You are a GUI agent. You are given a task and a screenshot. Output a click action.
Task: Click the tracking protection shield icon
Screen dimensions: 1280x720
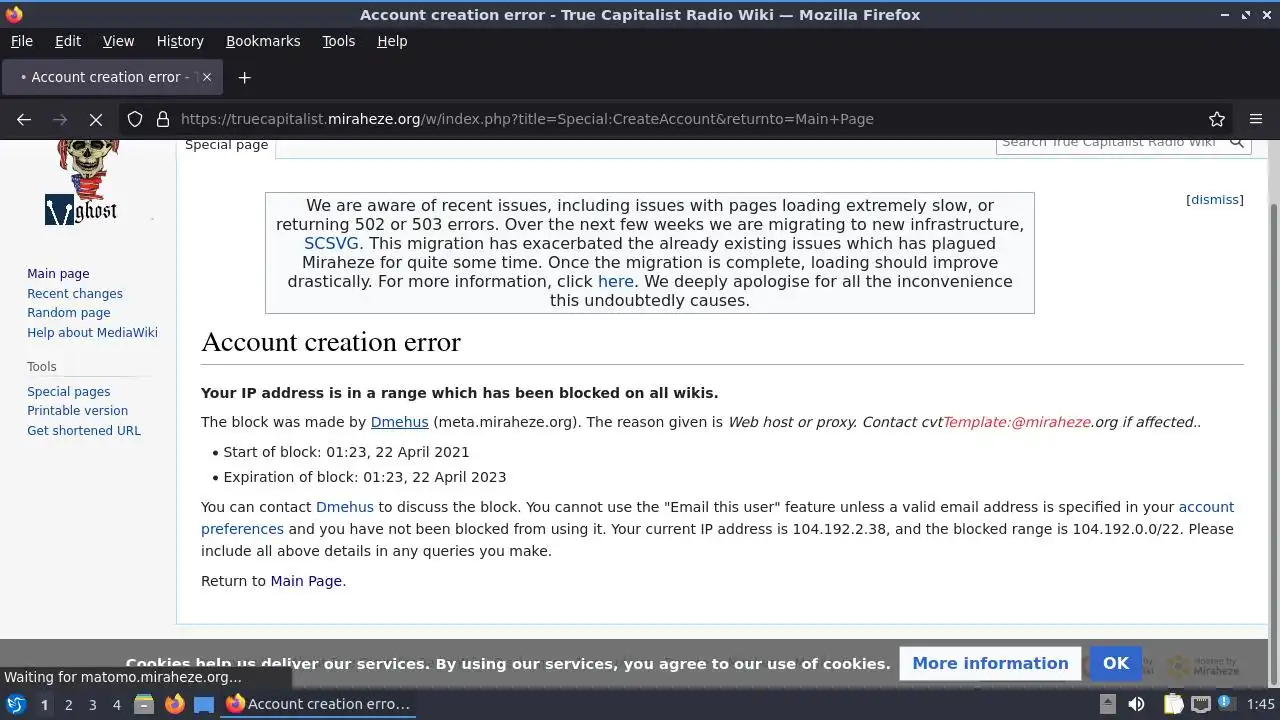pos(135,119)
